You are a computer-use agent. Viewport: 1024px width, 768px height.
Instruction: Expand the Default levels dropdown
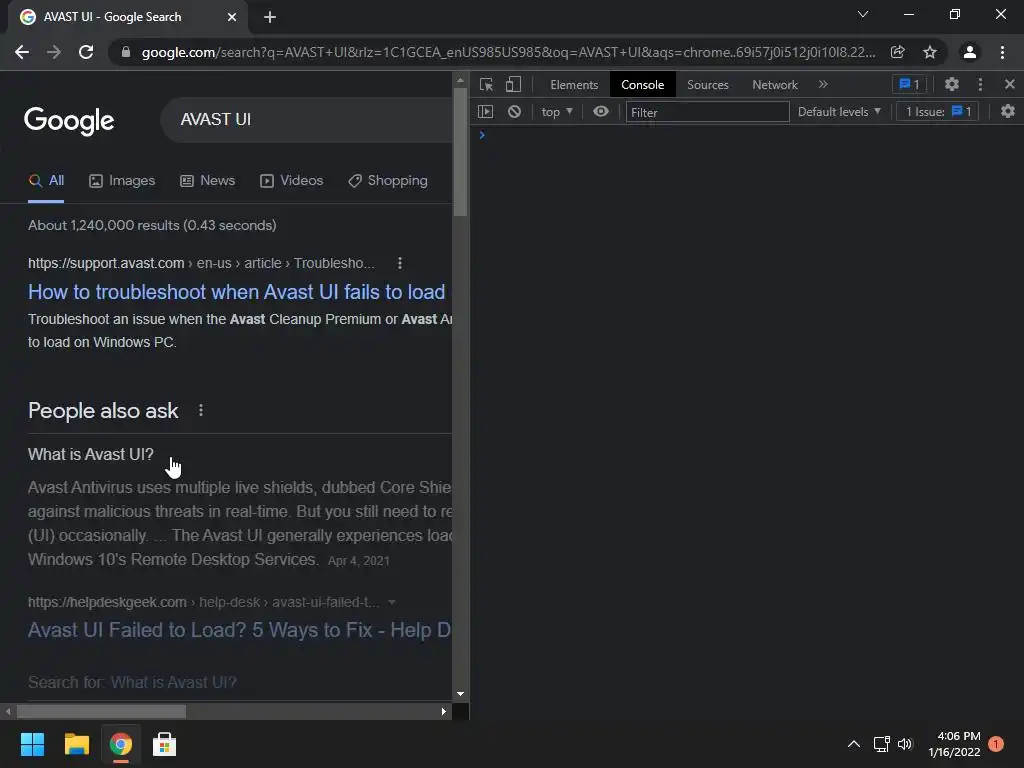839,112
